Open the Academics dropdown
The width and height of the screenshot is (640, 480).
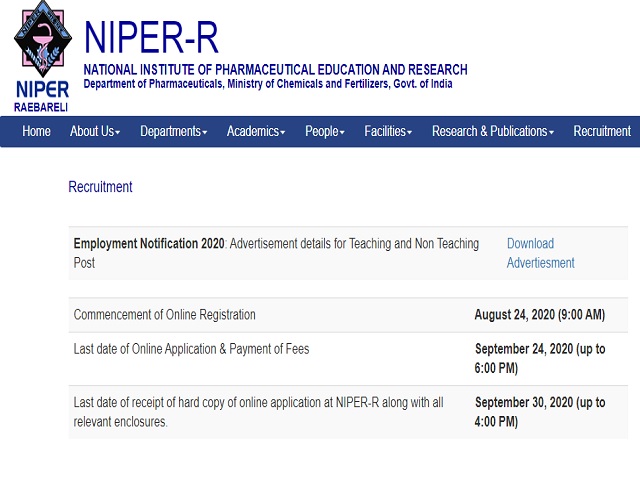[x=256, y=131]
